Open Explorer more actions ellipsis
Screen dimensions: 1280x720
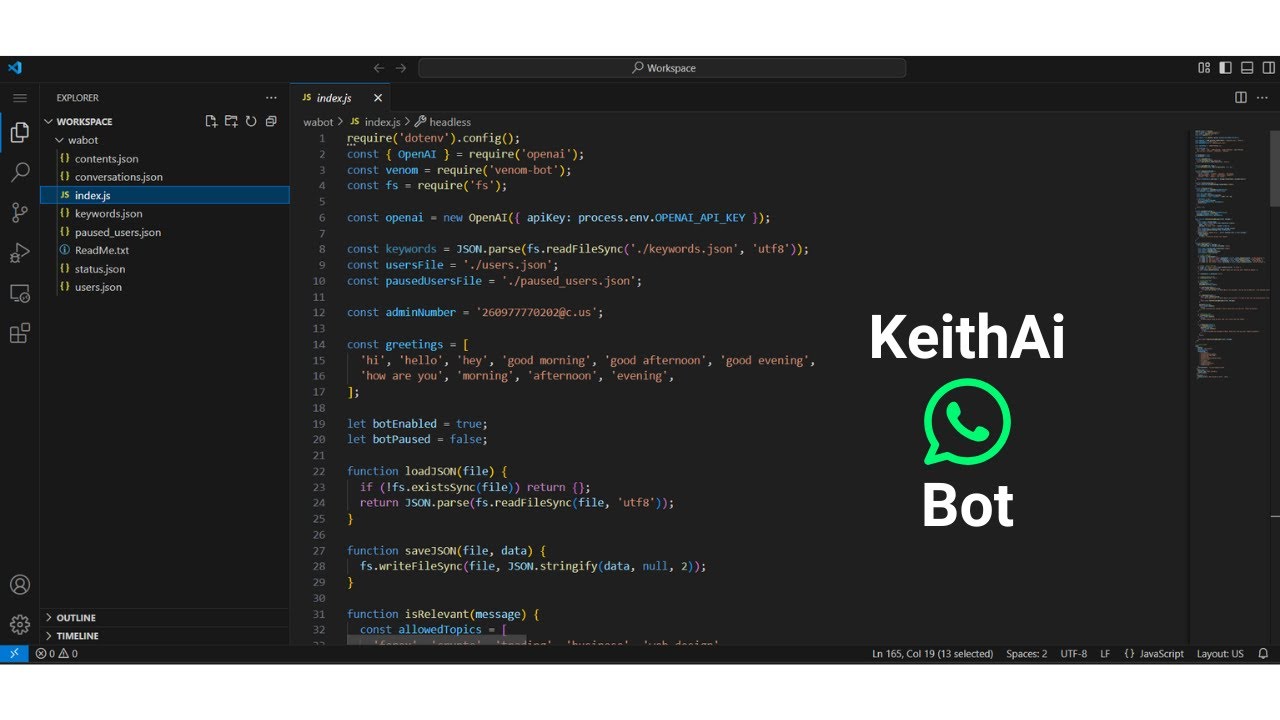271,98
